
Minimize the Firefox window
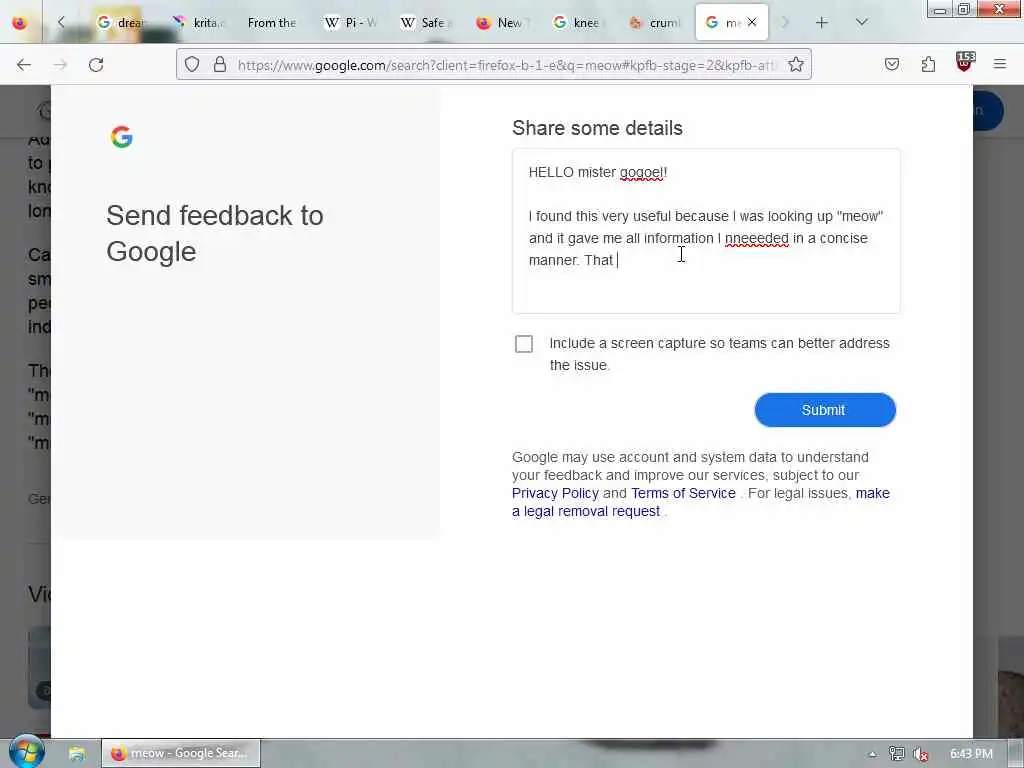[940, 10]
